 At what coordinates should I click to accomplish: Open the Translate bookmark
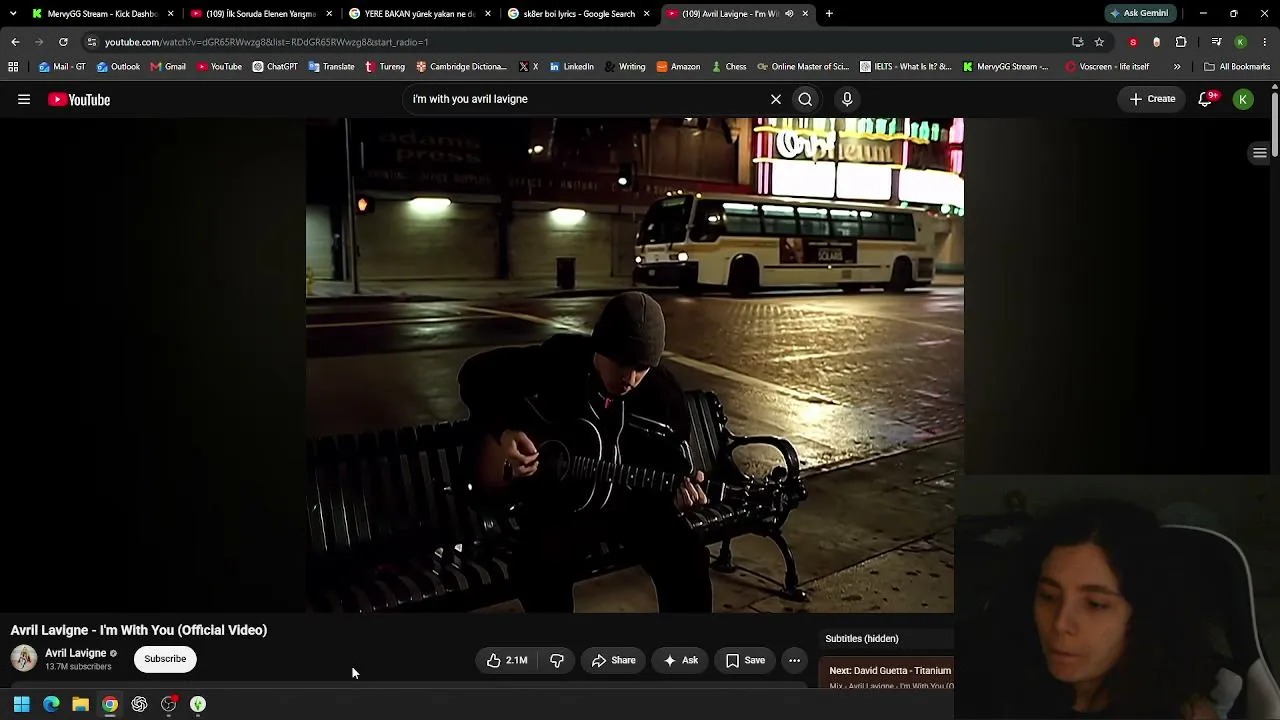[332, 67]
